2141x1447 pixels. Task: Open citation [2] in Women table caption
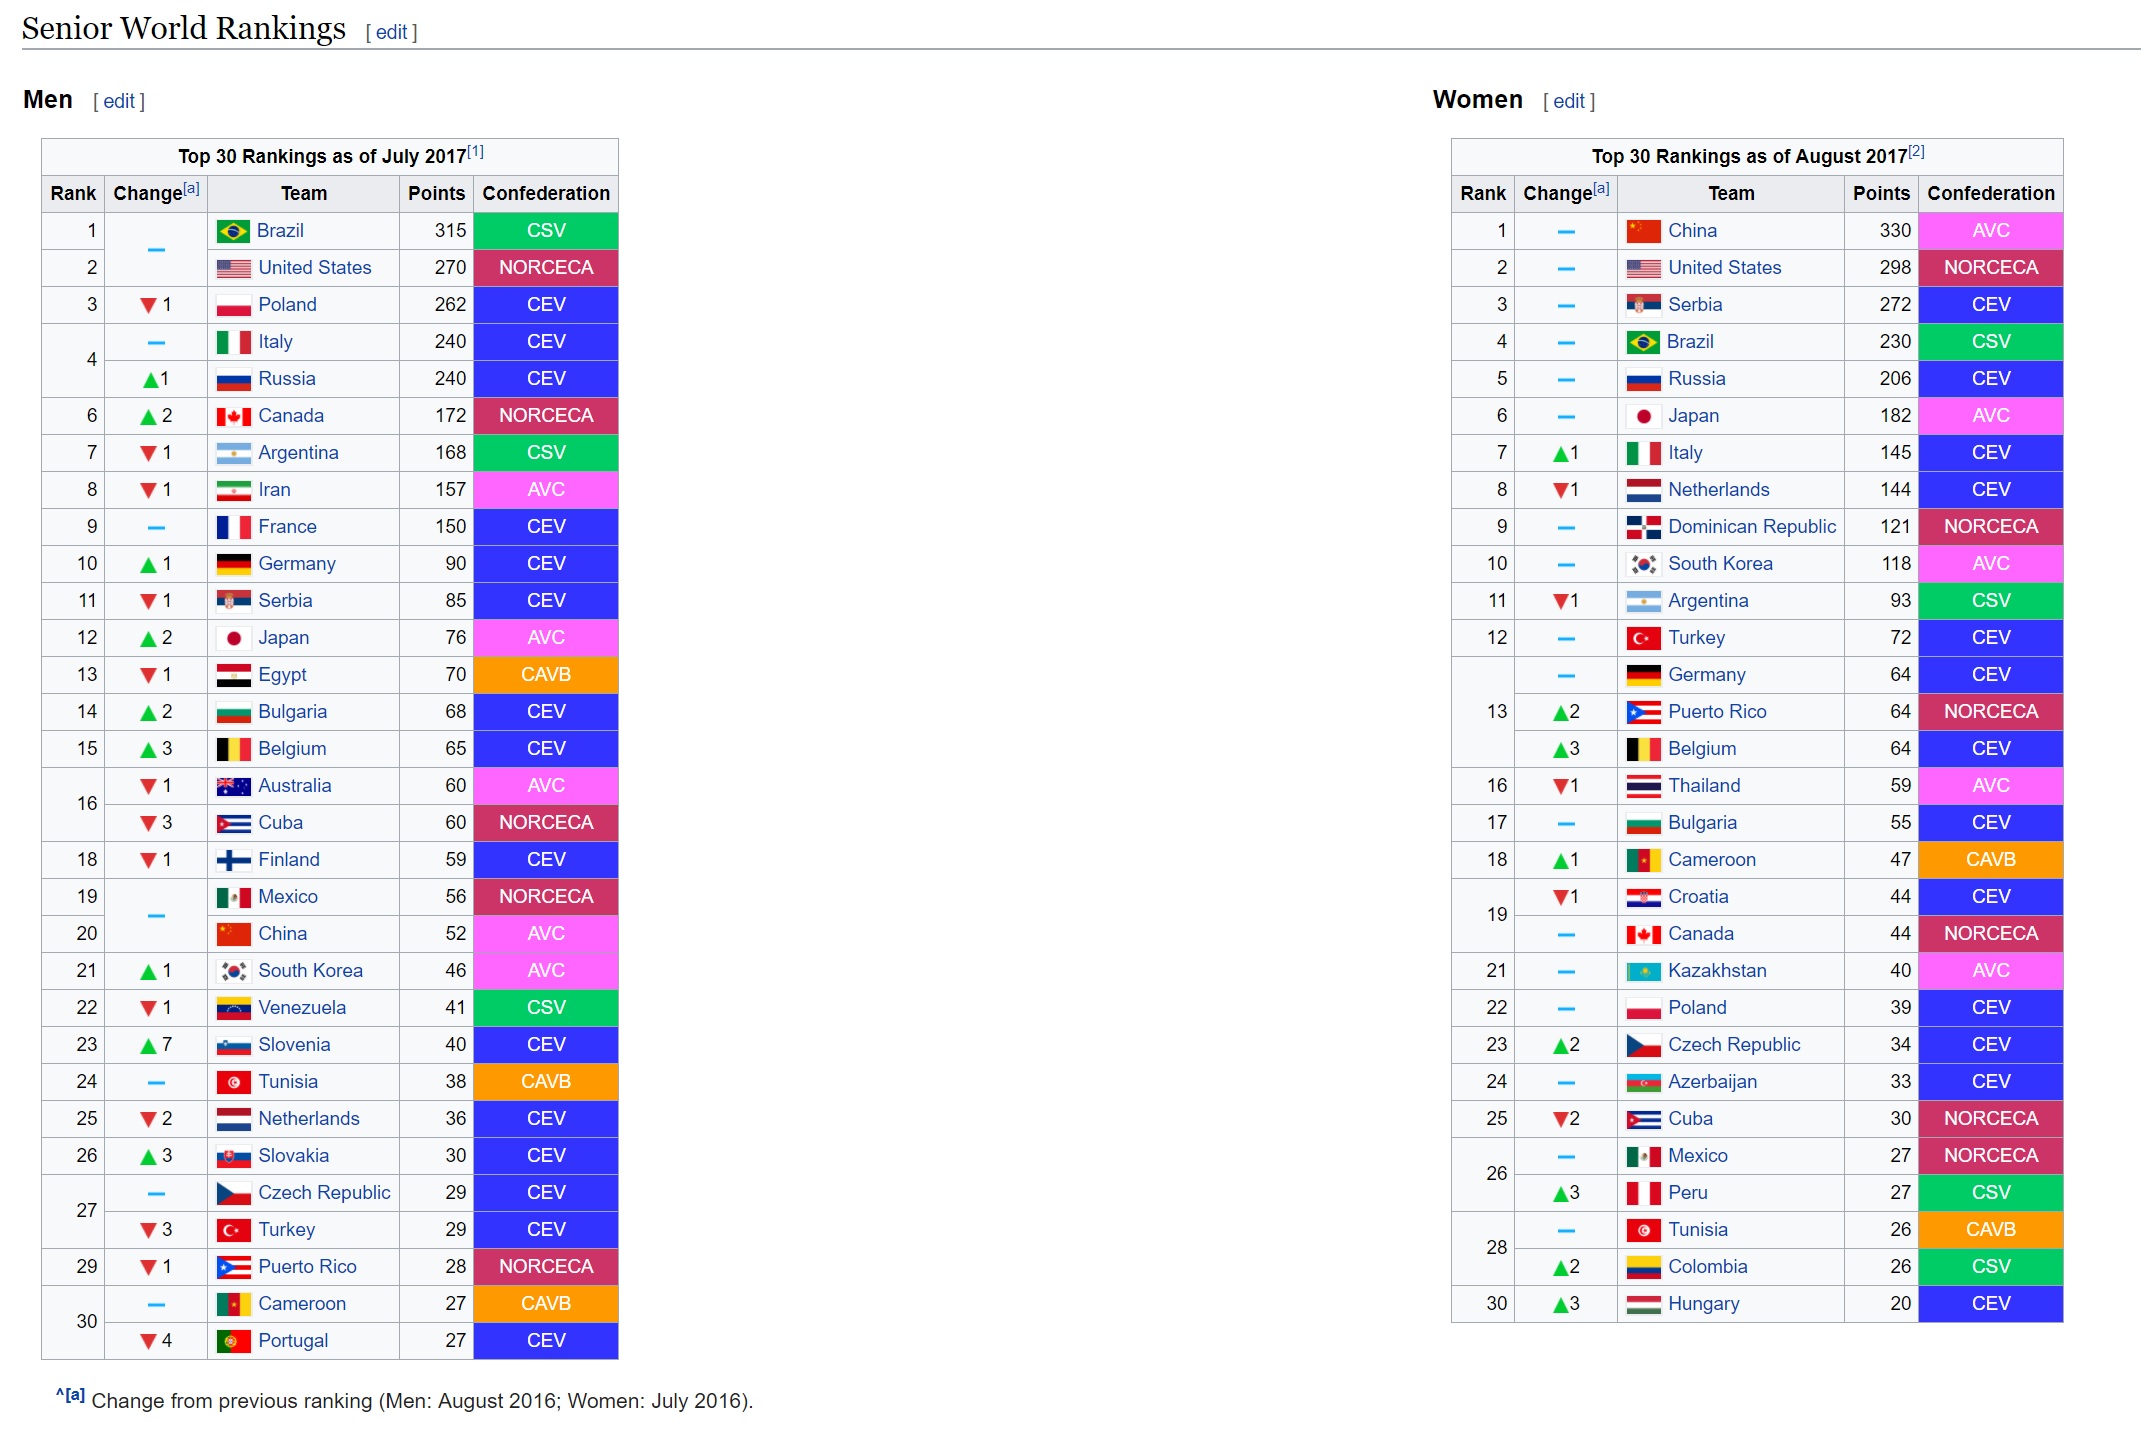pos(1916,152)
